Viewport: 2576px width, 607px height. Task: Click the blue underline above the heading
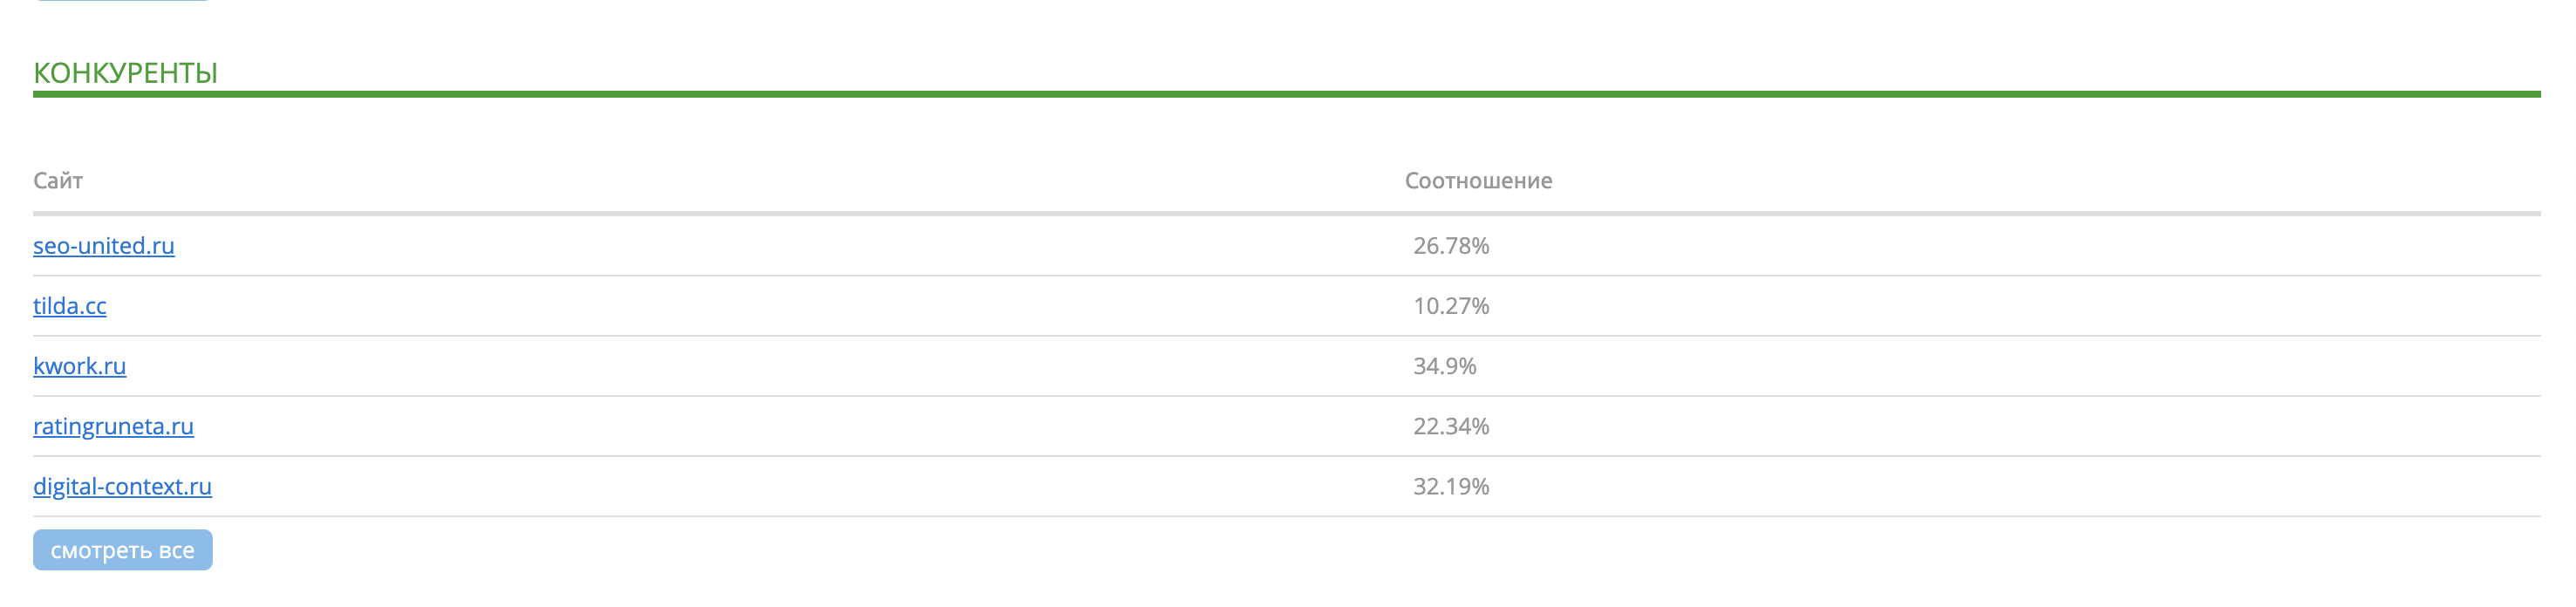121,1
